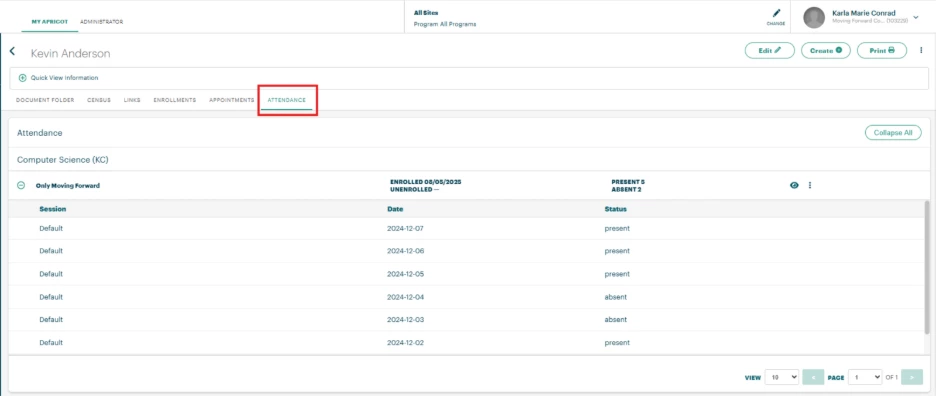Open the record's three-dot options menu
The width and height of the screenshot is (936, 396).
(921, 51)
